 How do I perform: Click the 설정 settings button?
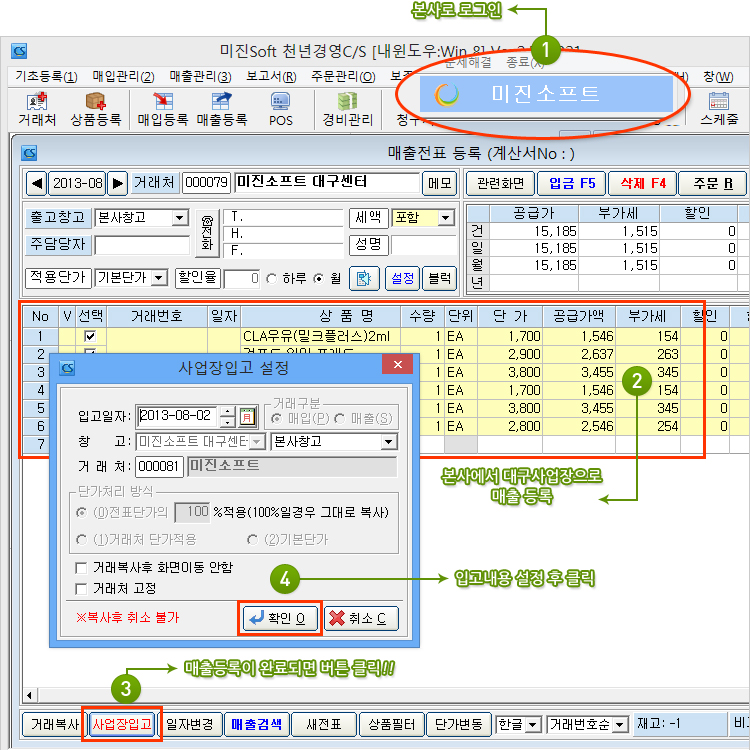[402, 278]
